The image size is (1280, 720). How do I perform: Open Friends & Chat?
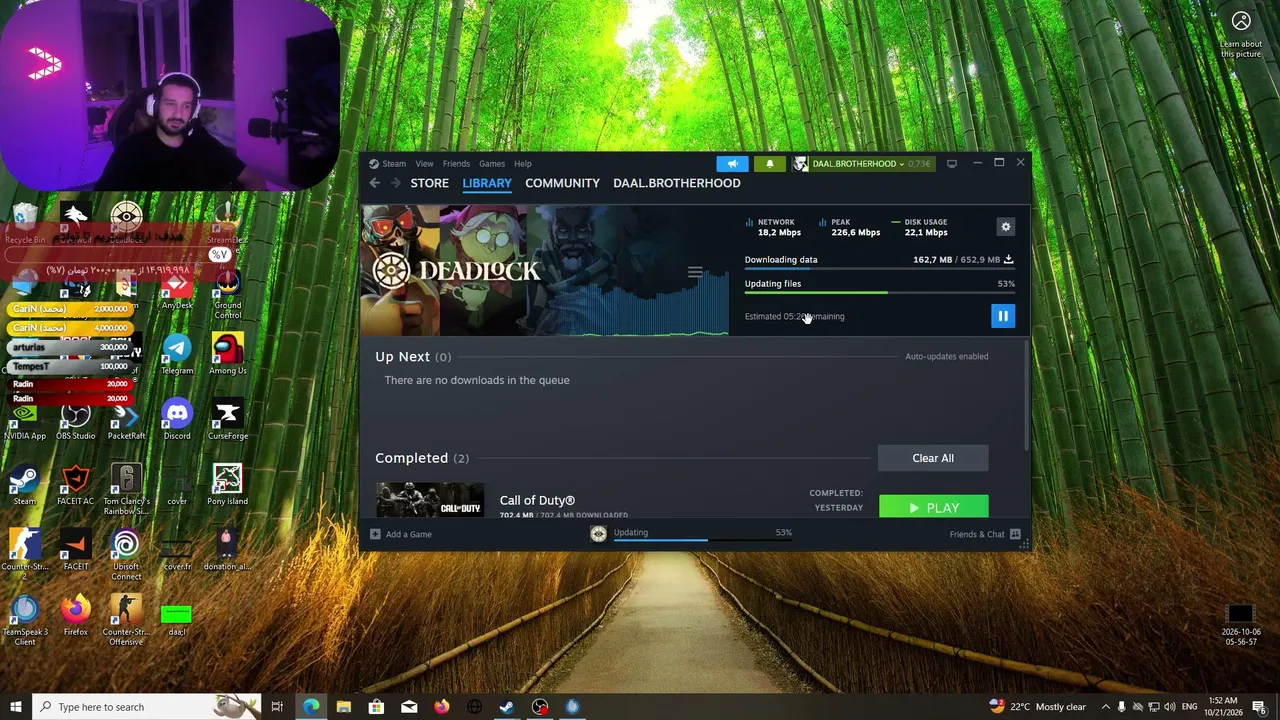[x=977, y=534]
